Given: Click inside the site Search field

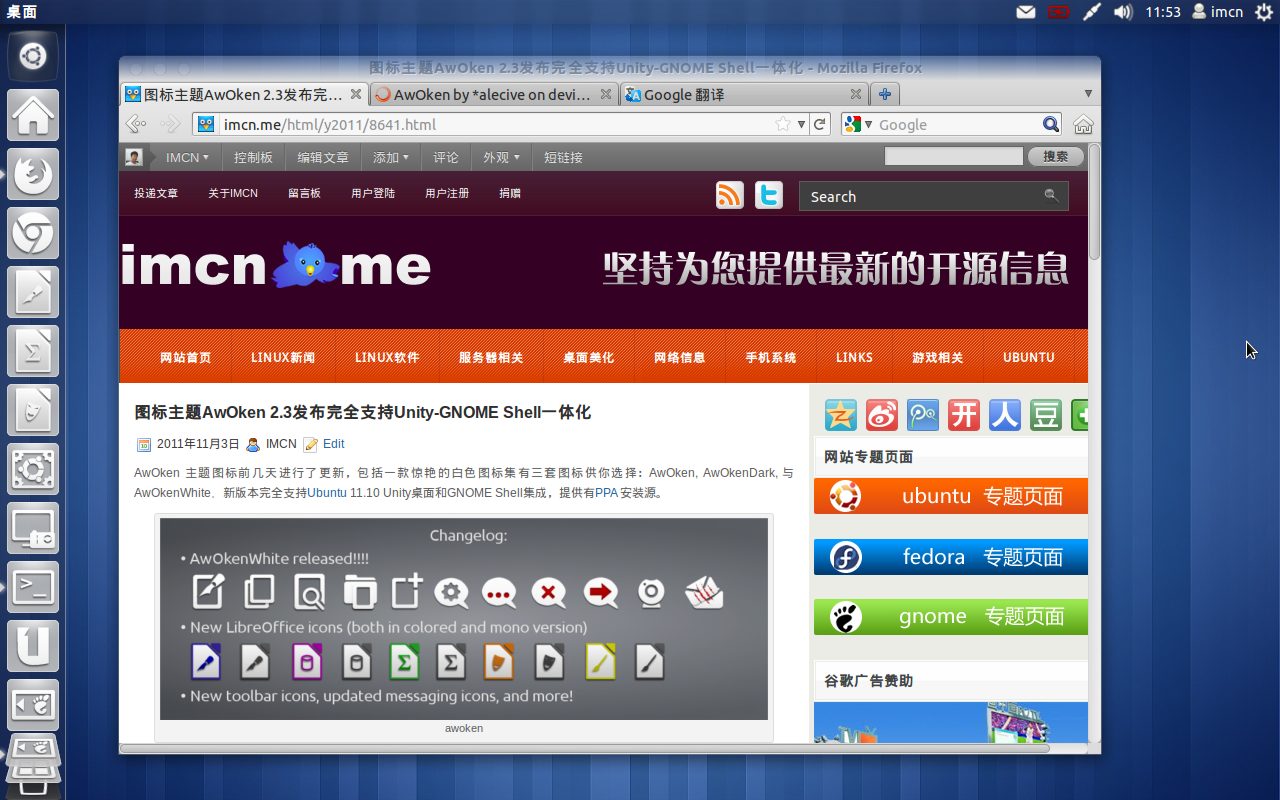Looking at the screenshot, I should [x=922, y=196].
